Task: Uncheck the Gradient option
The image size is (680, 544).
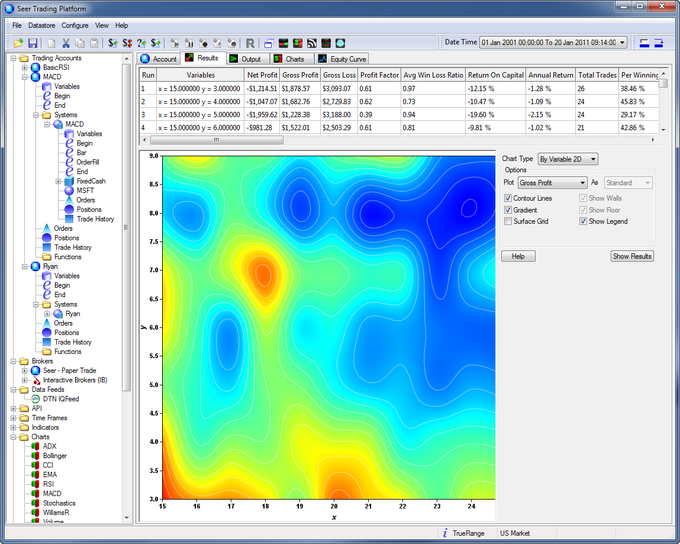Action: (x=509, y=210)
